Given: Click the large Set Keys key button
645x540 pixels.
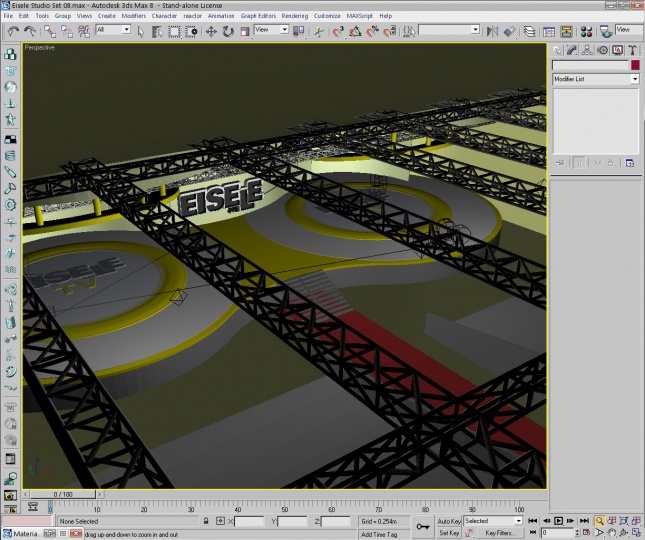Looking at the screenshot, I should 422,526.
